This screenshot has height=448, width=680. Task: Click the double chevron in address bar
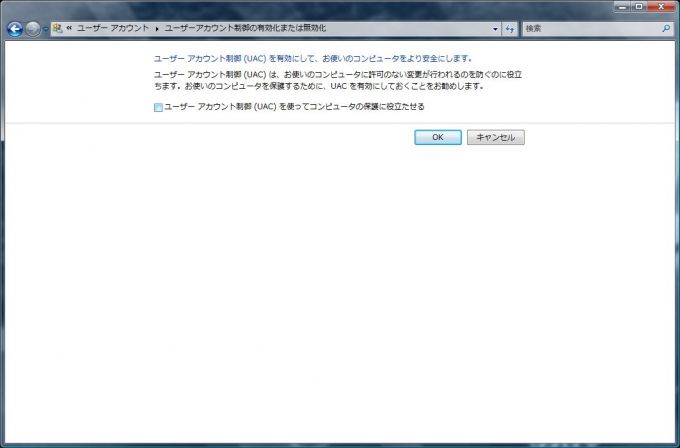coord(69,29)
